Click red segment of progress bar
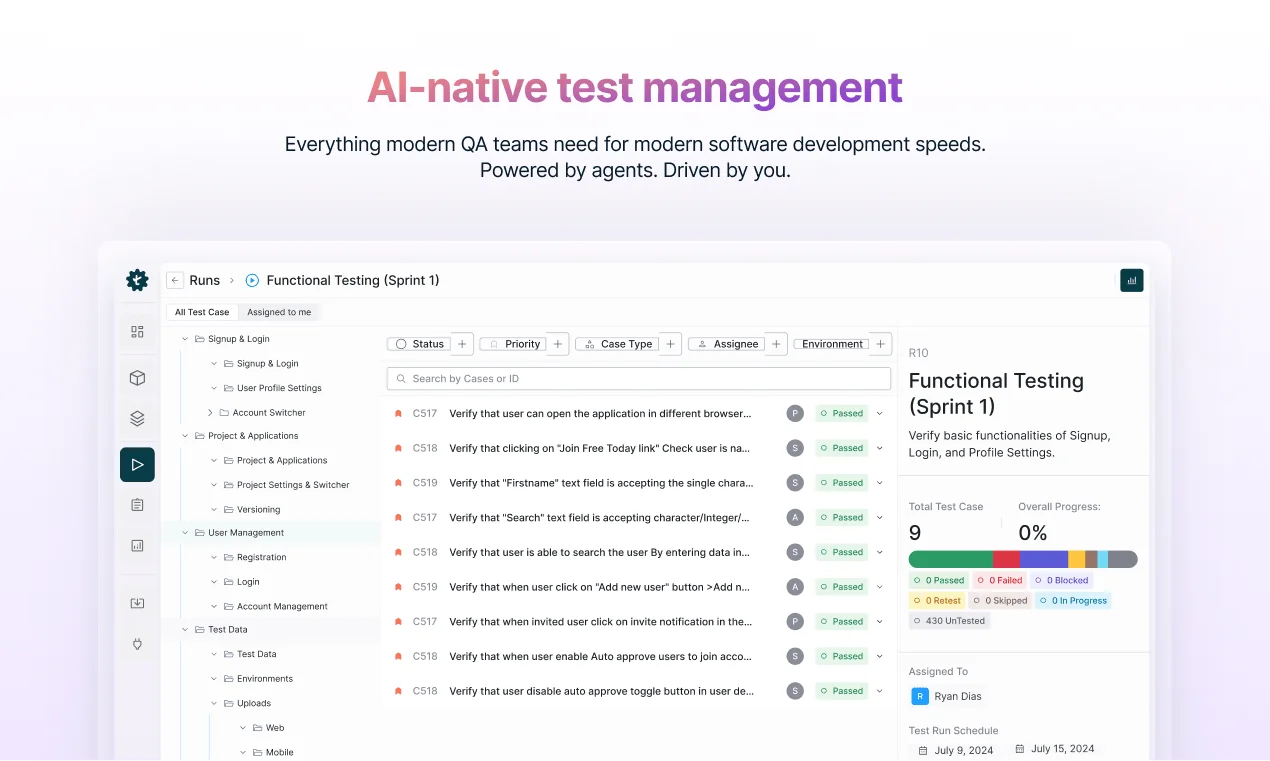Image resolution: width=1270 pixels, height=761 pixels. [x=1006, y=559]
